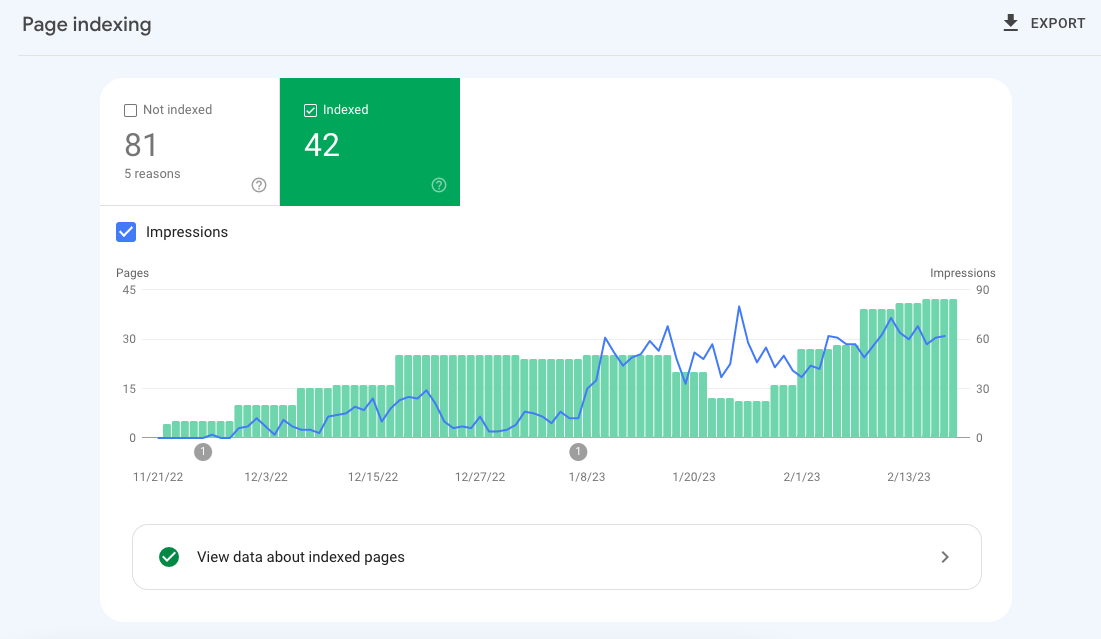This screenshot has height=639, width=1101.
Task: Click annotation marker near 11/21/22
Action: point(203,452)
